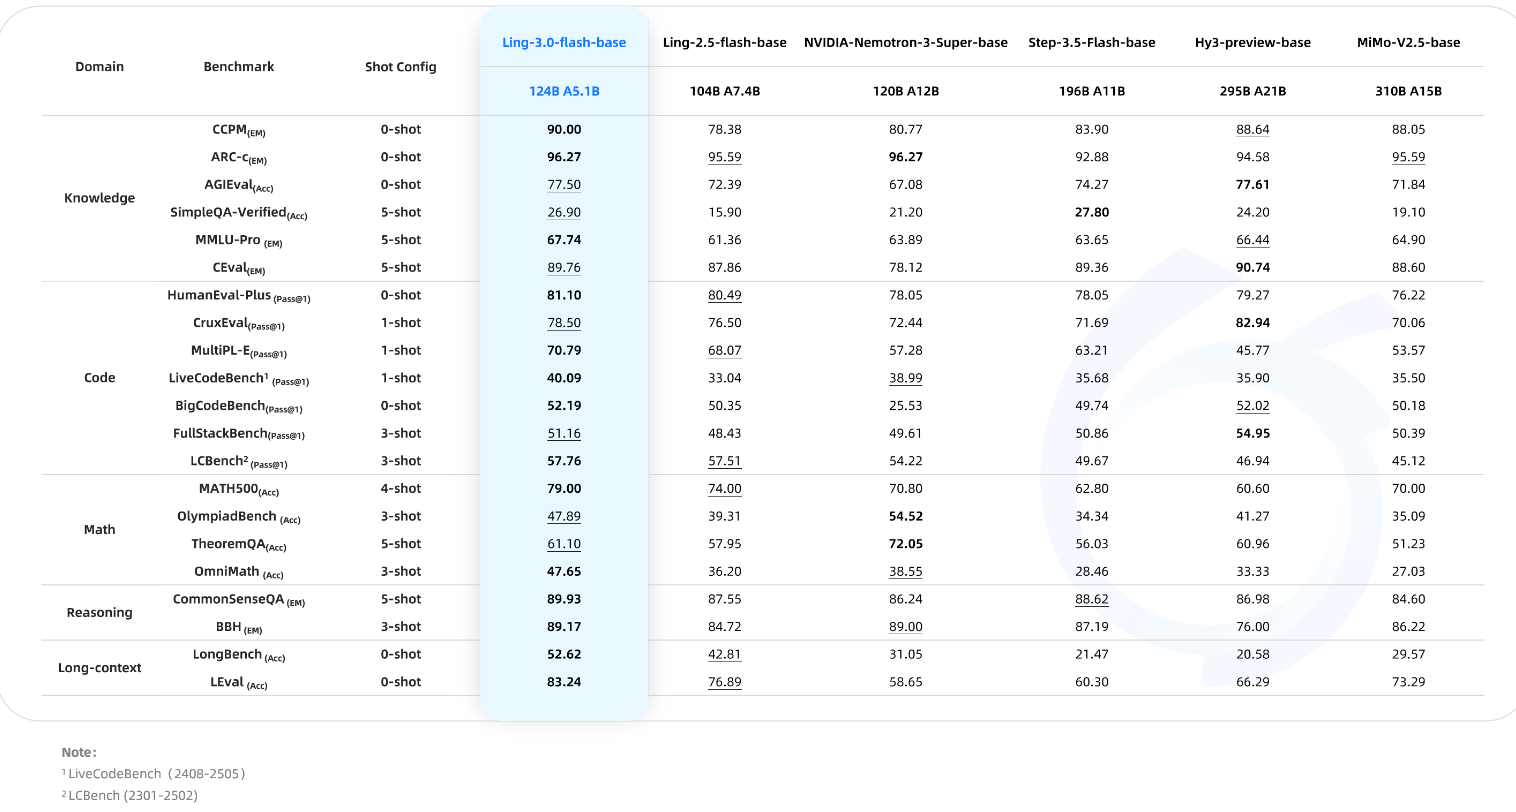Select AGIEval score 77.61 for Hy3-preview-base
Screen dimensions: 1516x812
1253,185
